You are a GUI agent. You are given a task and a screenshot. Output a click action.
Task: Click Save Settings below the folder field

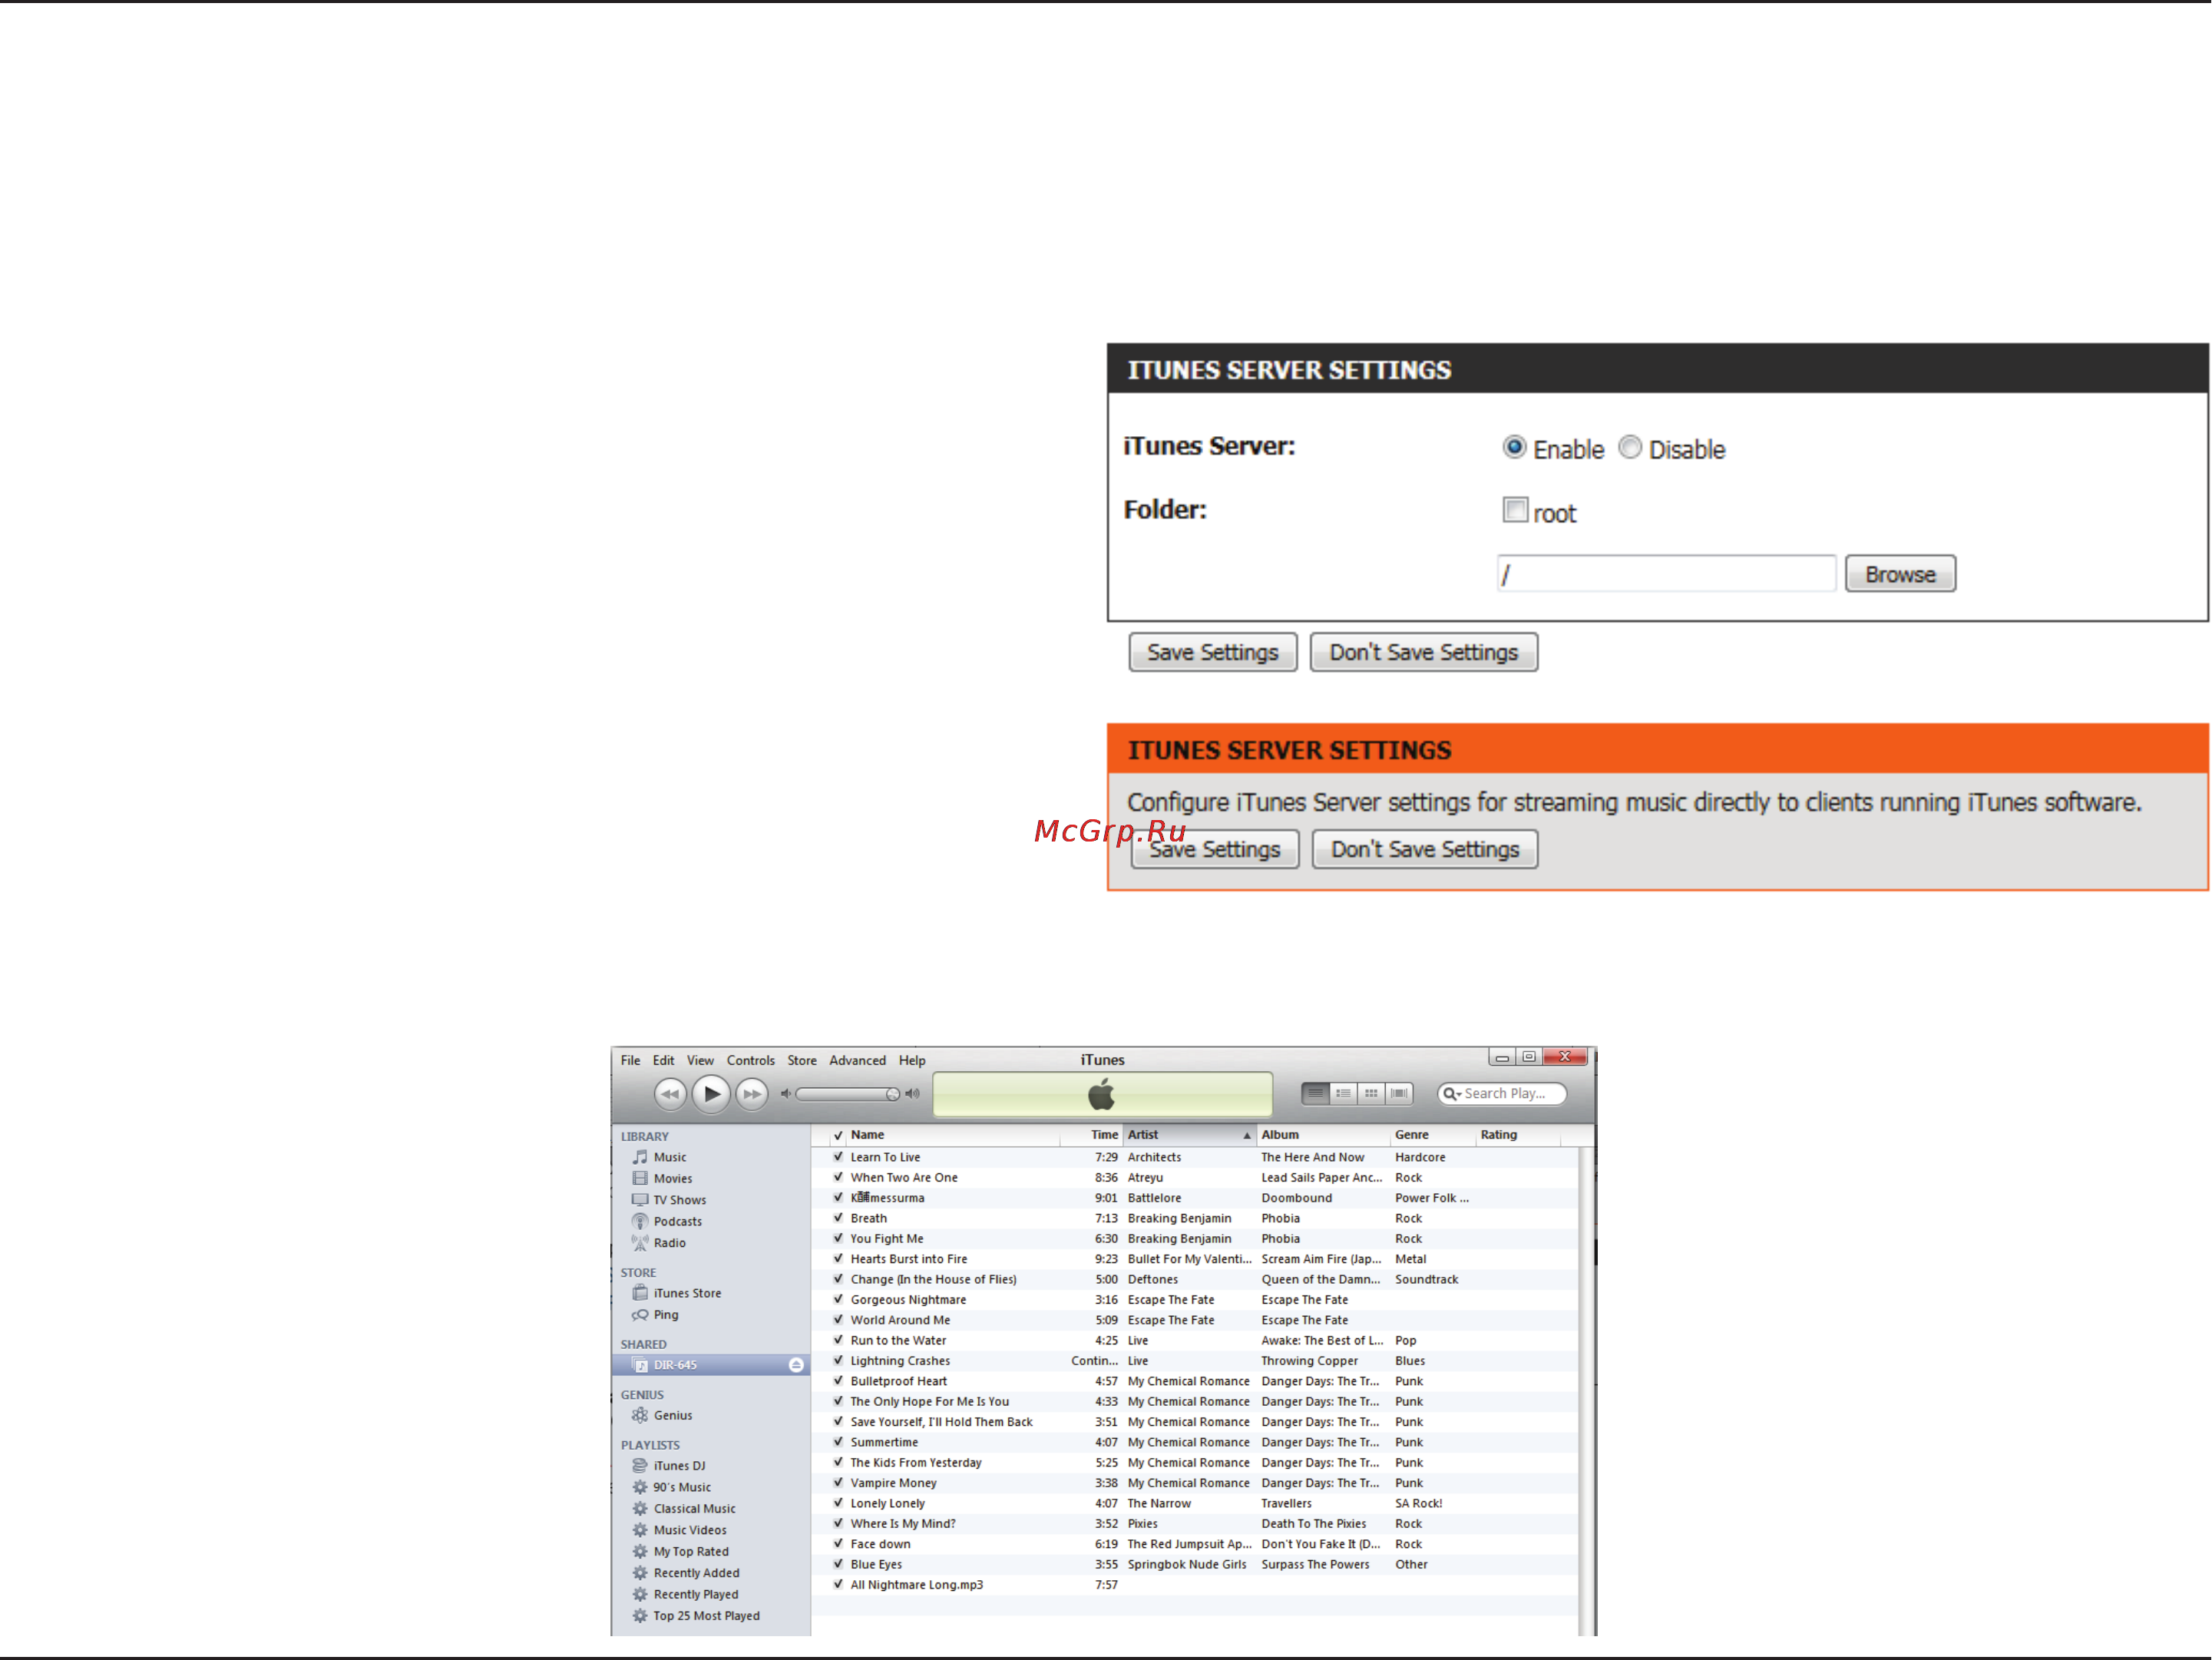pos(1213,652)
